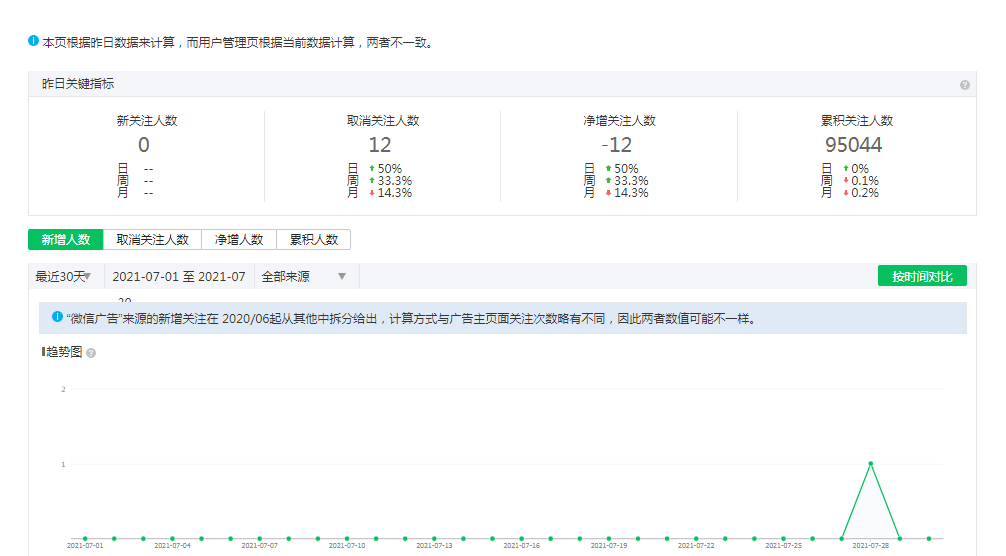This screenshot has width=1006, height=556.
Task: Click the blue info icon beside the top notice
Action: (33, 42)
